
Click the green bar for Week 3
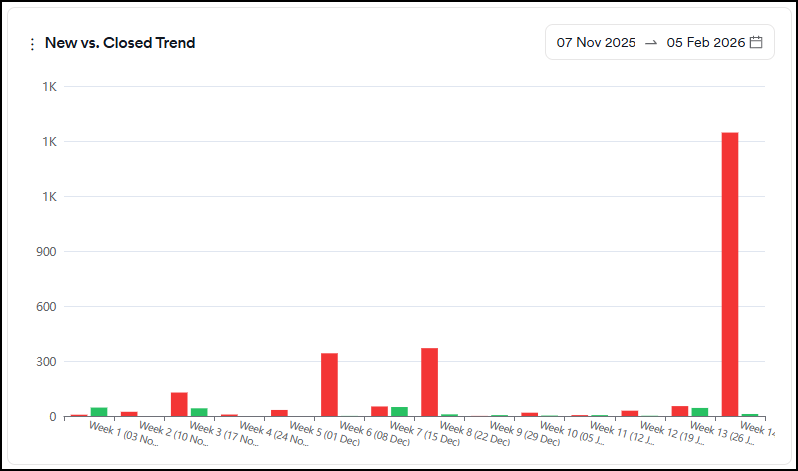199,412
